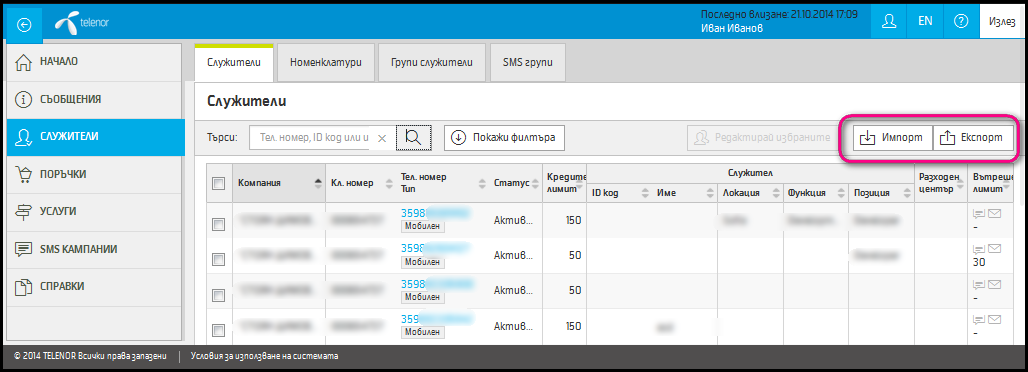Open the help question mark icon
This screenshot has height=372, width=1028.
coord(960,22)
